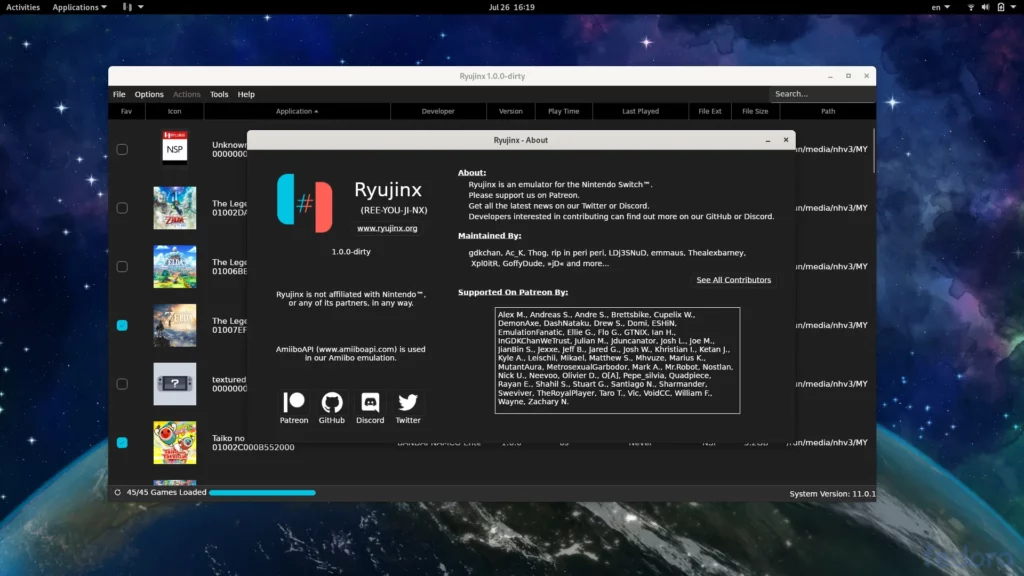This screenshot has height=576, width=1024.
Task: Select the Zelda Breath of the Wild cover
Action: [x=174, y=325]
